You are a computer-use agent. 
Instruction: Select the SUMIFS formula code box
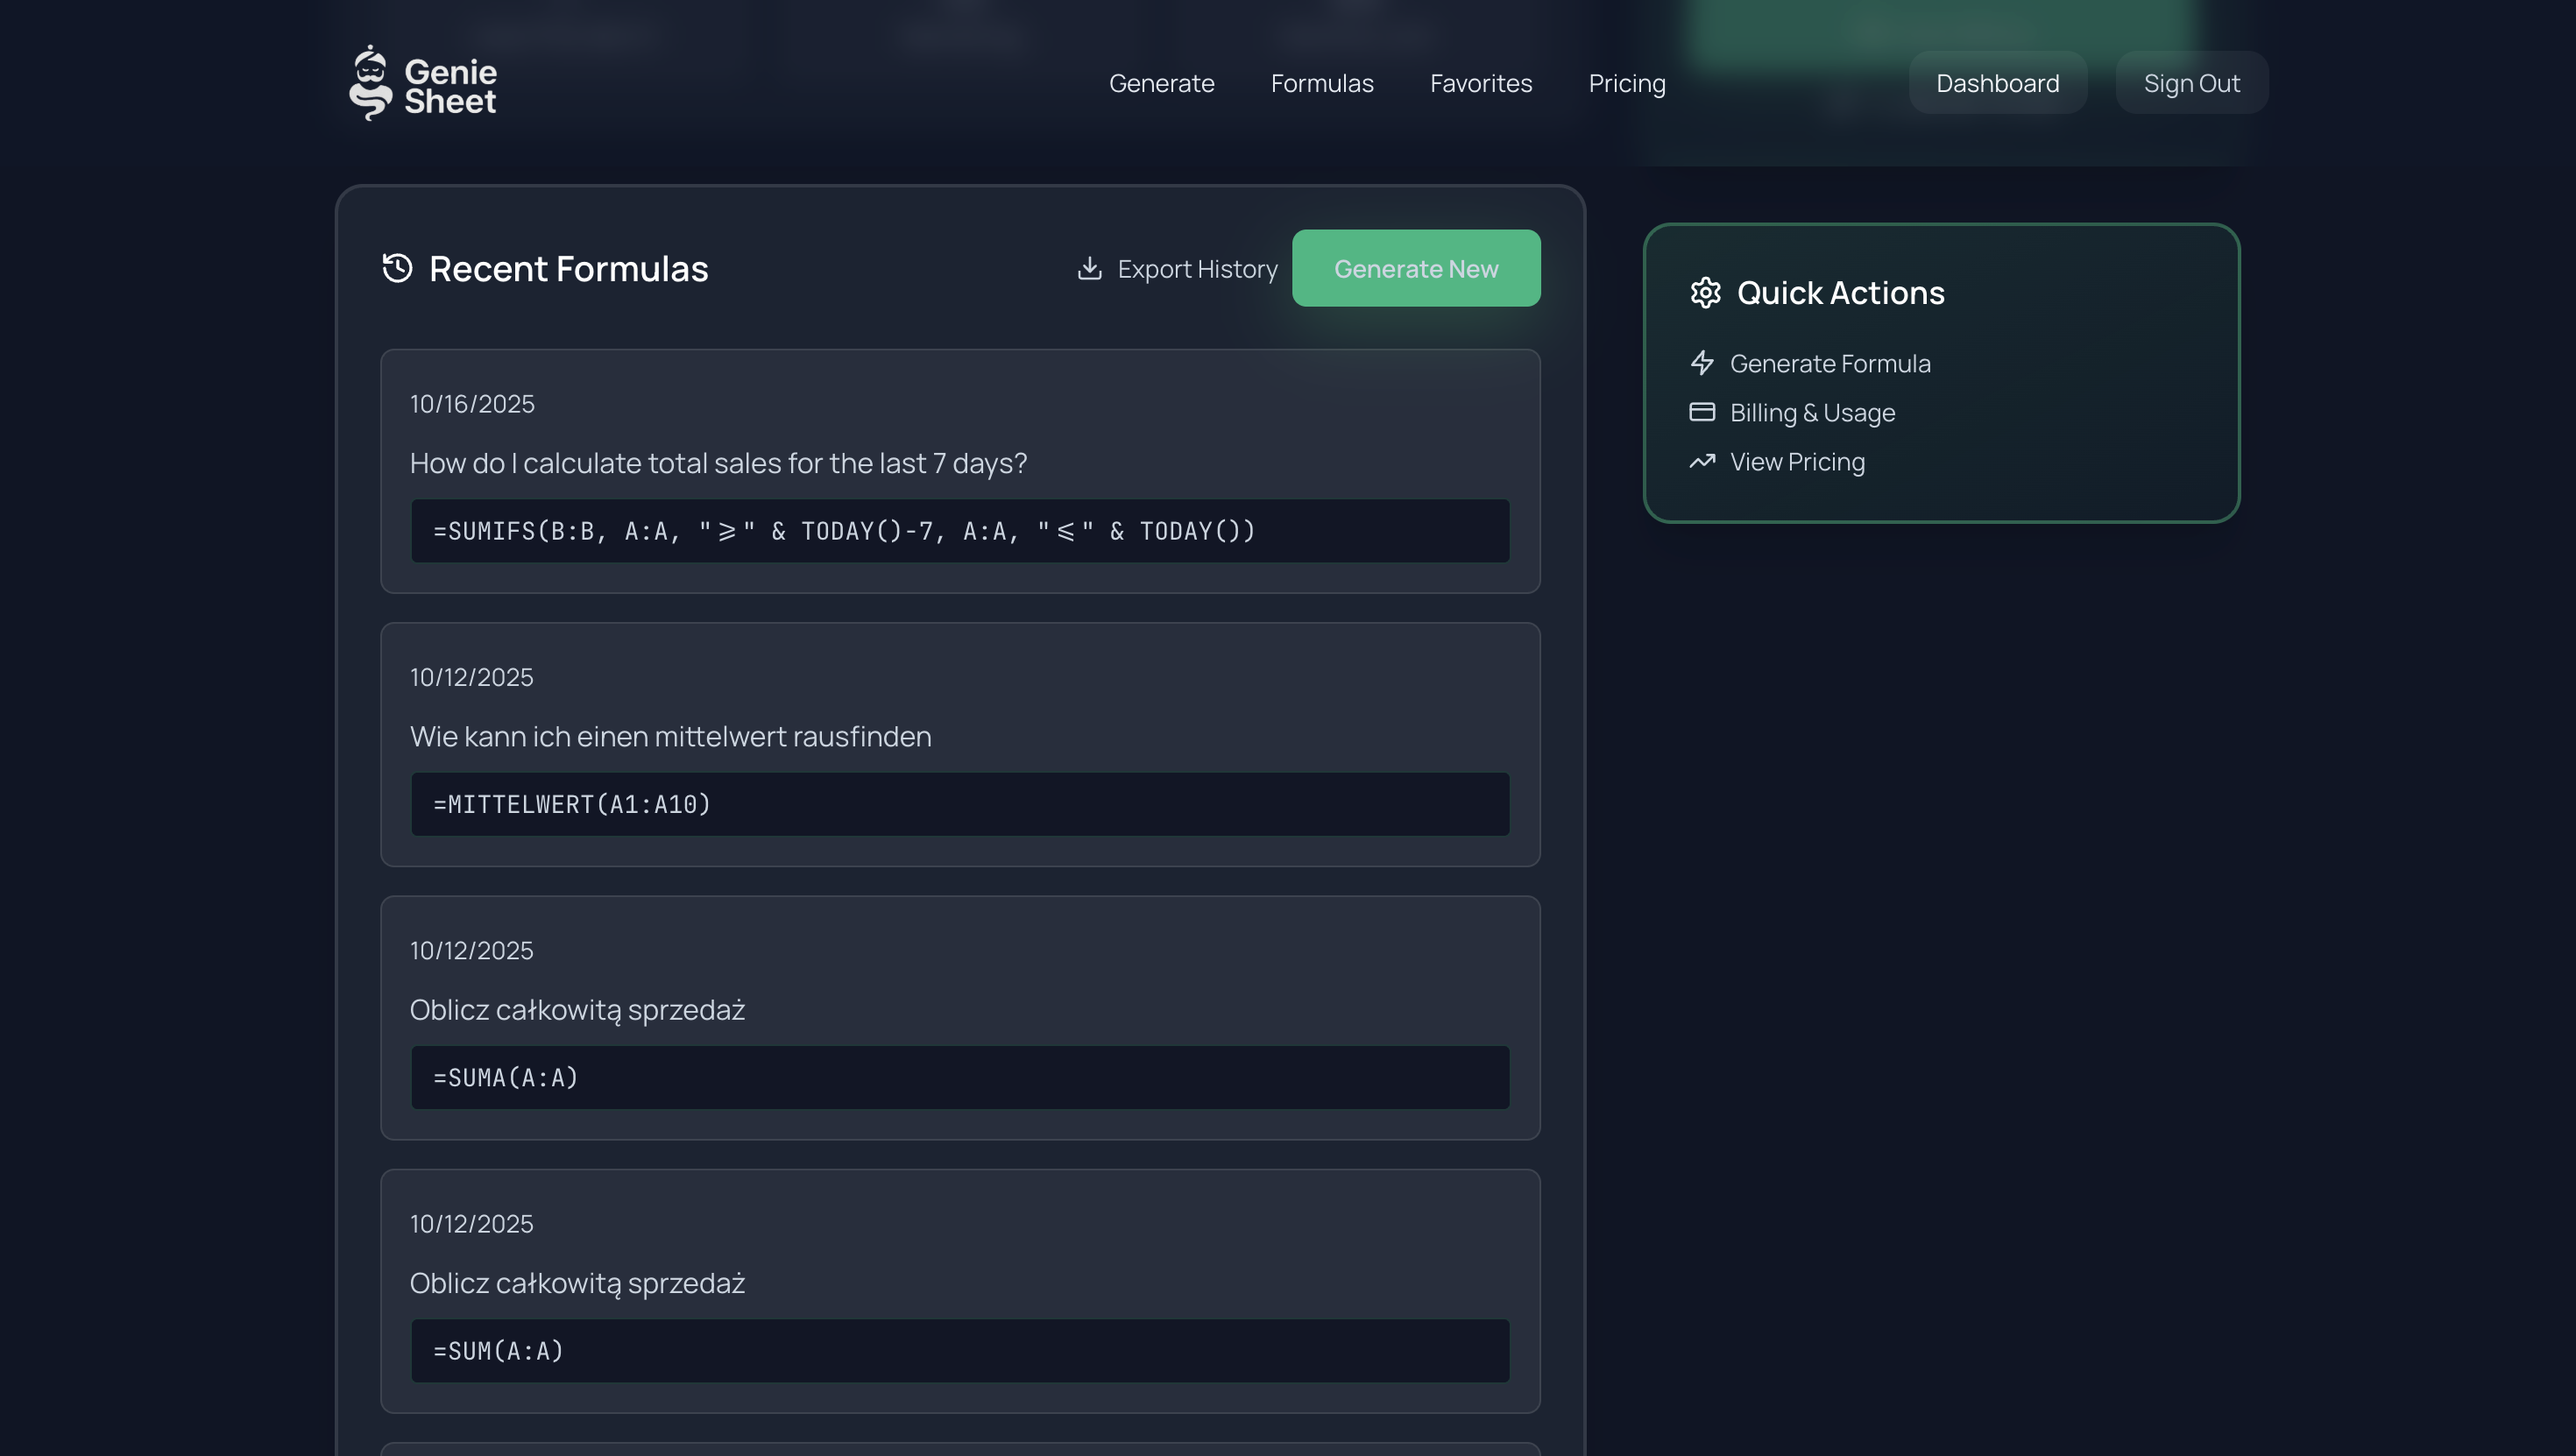959,531
